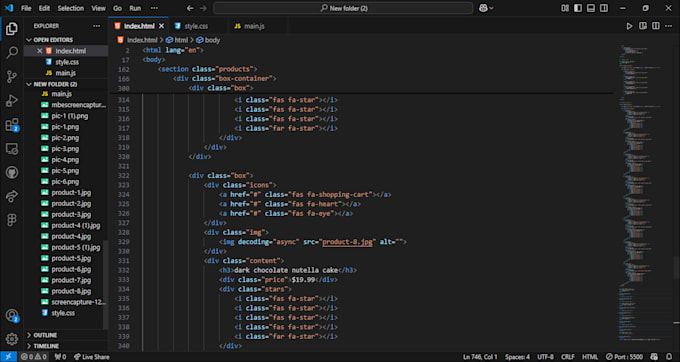Click the remote window indicator in status bar
Viewport: 680px width, 362px height.
pyautogui.click(x=8, y=357)
